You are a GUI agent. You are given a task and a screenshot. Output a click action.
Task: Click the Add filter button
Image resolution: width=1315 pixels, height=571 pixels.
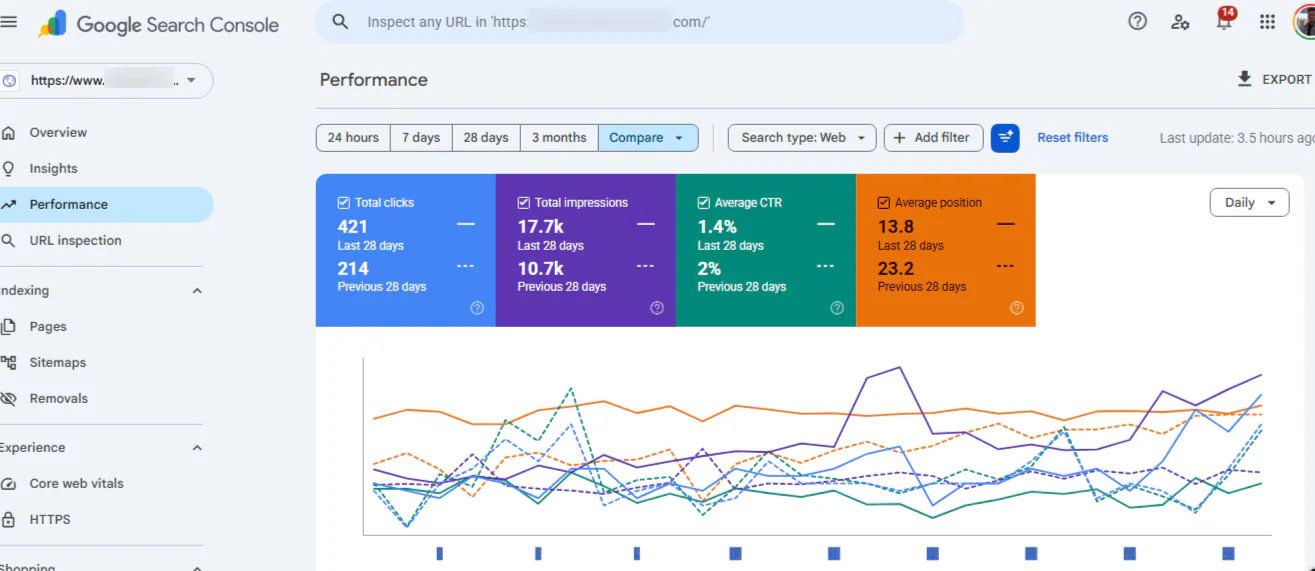[934, 138]
